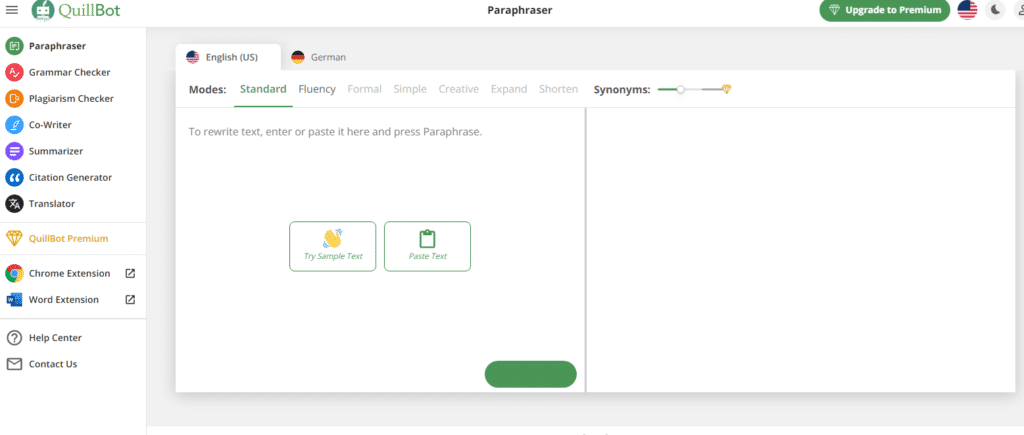Select the Co-Writer pen icon
The width and height of the screenshot is (1024, 435).
click(x=14, y=125)
